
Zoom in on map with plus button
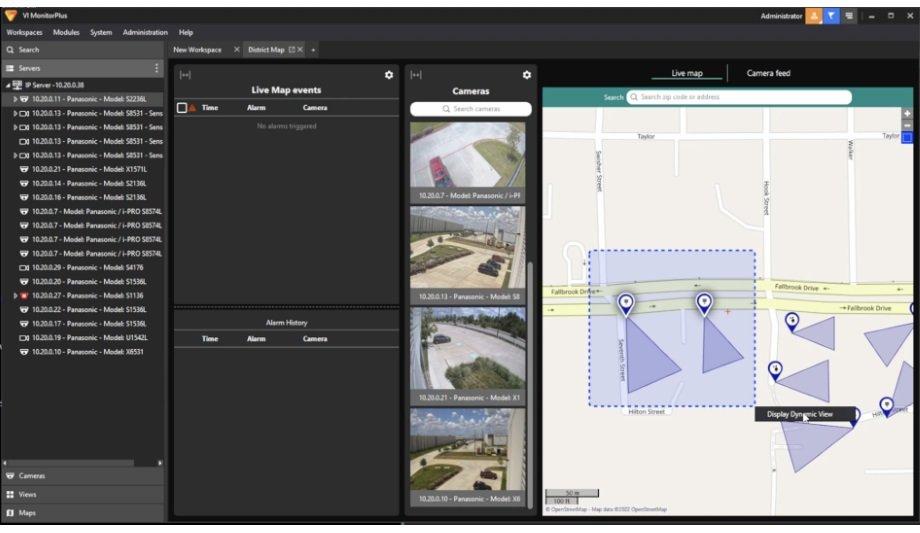[x=907, y=113]
